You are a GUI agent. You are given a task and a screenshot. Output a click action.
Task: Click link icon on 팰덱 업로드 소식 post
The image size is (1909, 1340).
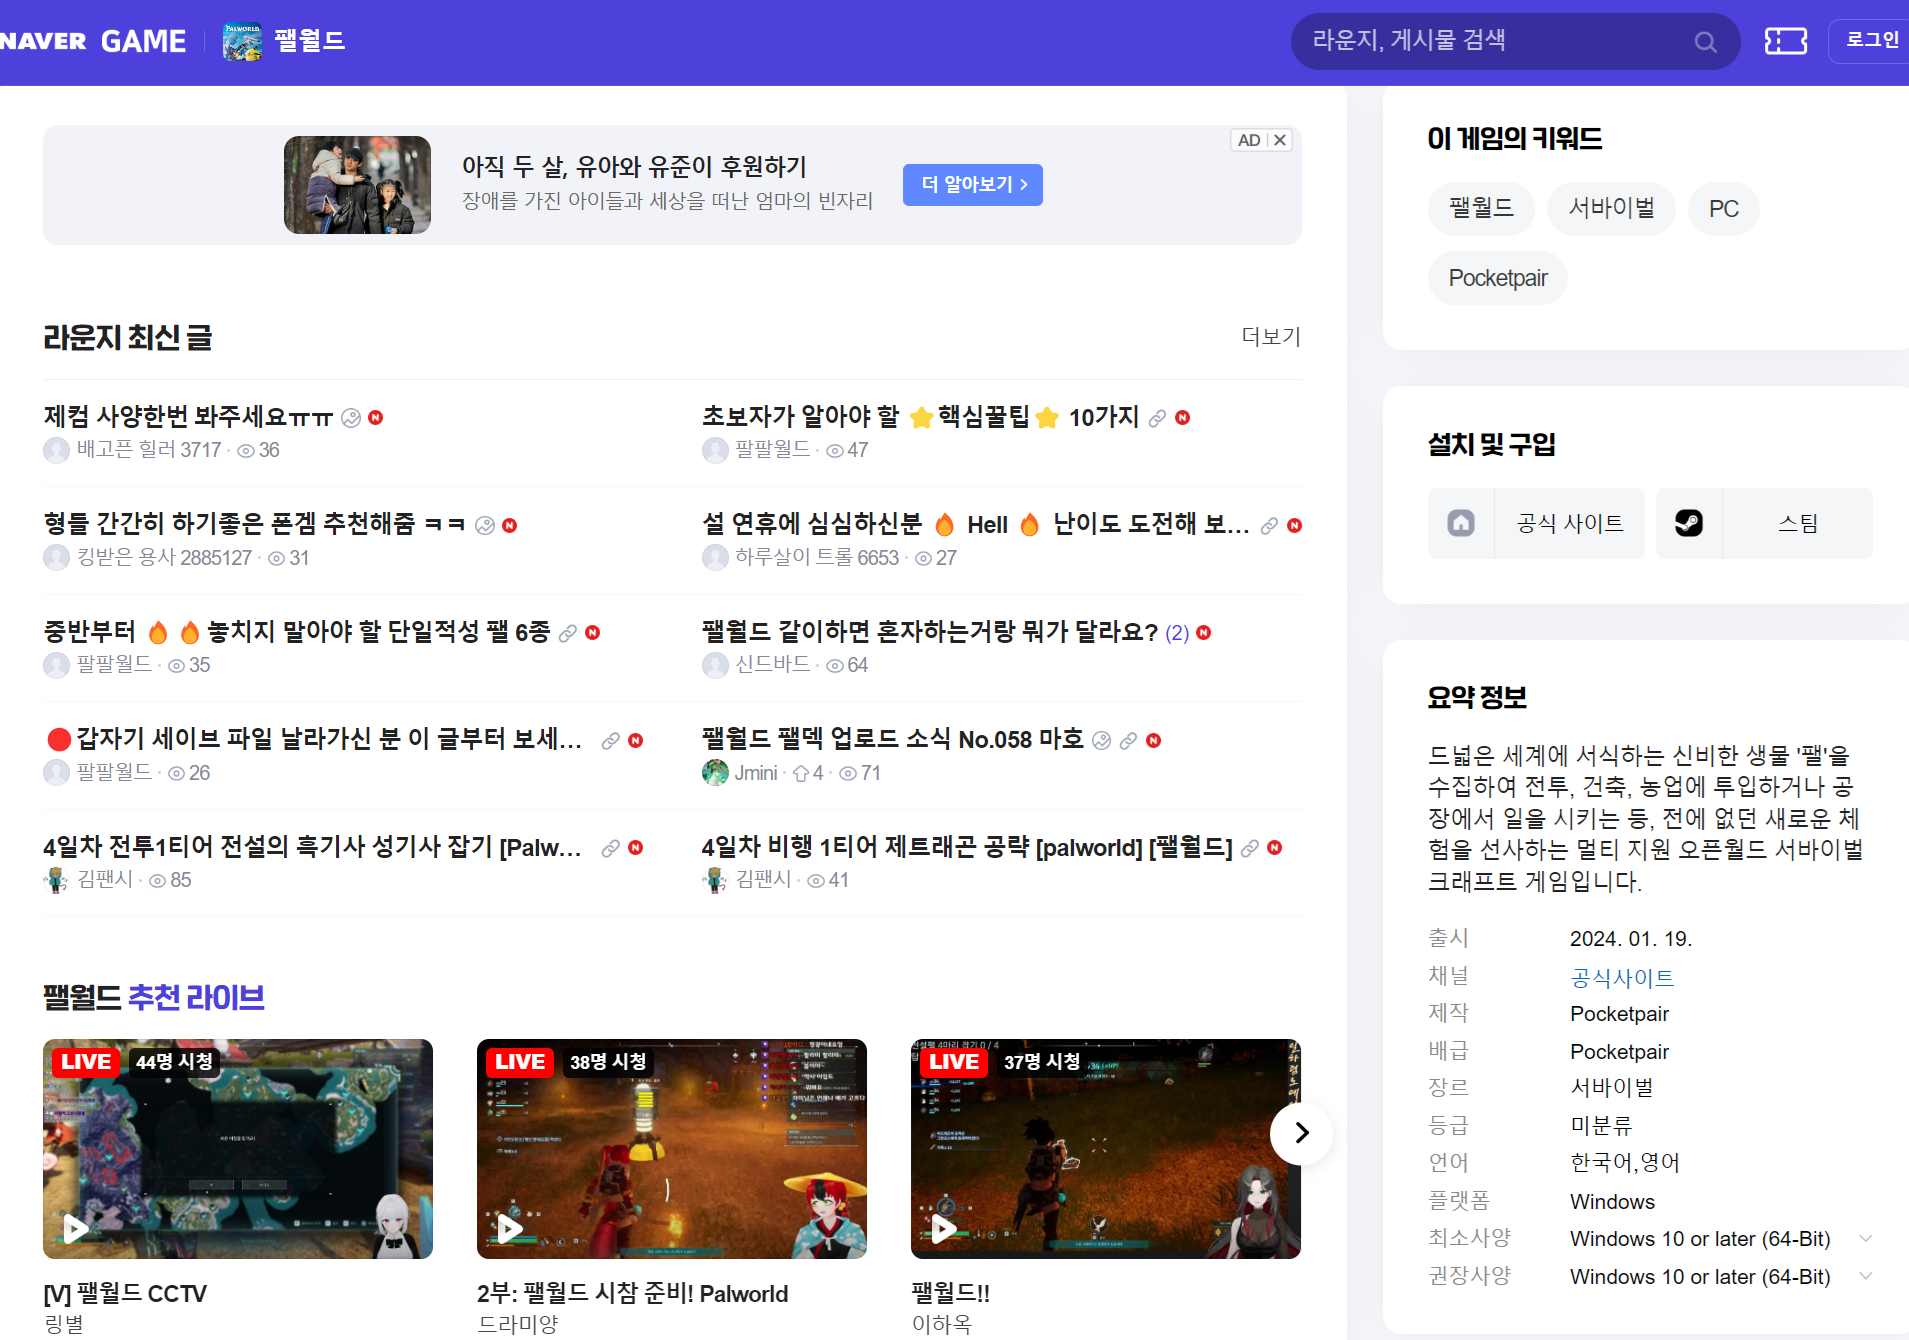1128,740
